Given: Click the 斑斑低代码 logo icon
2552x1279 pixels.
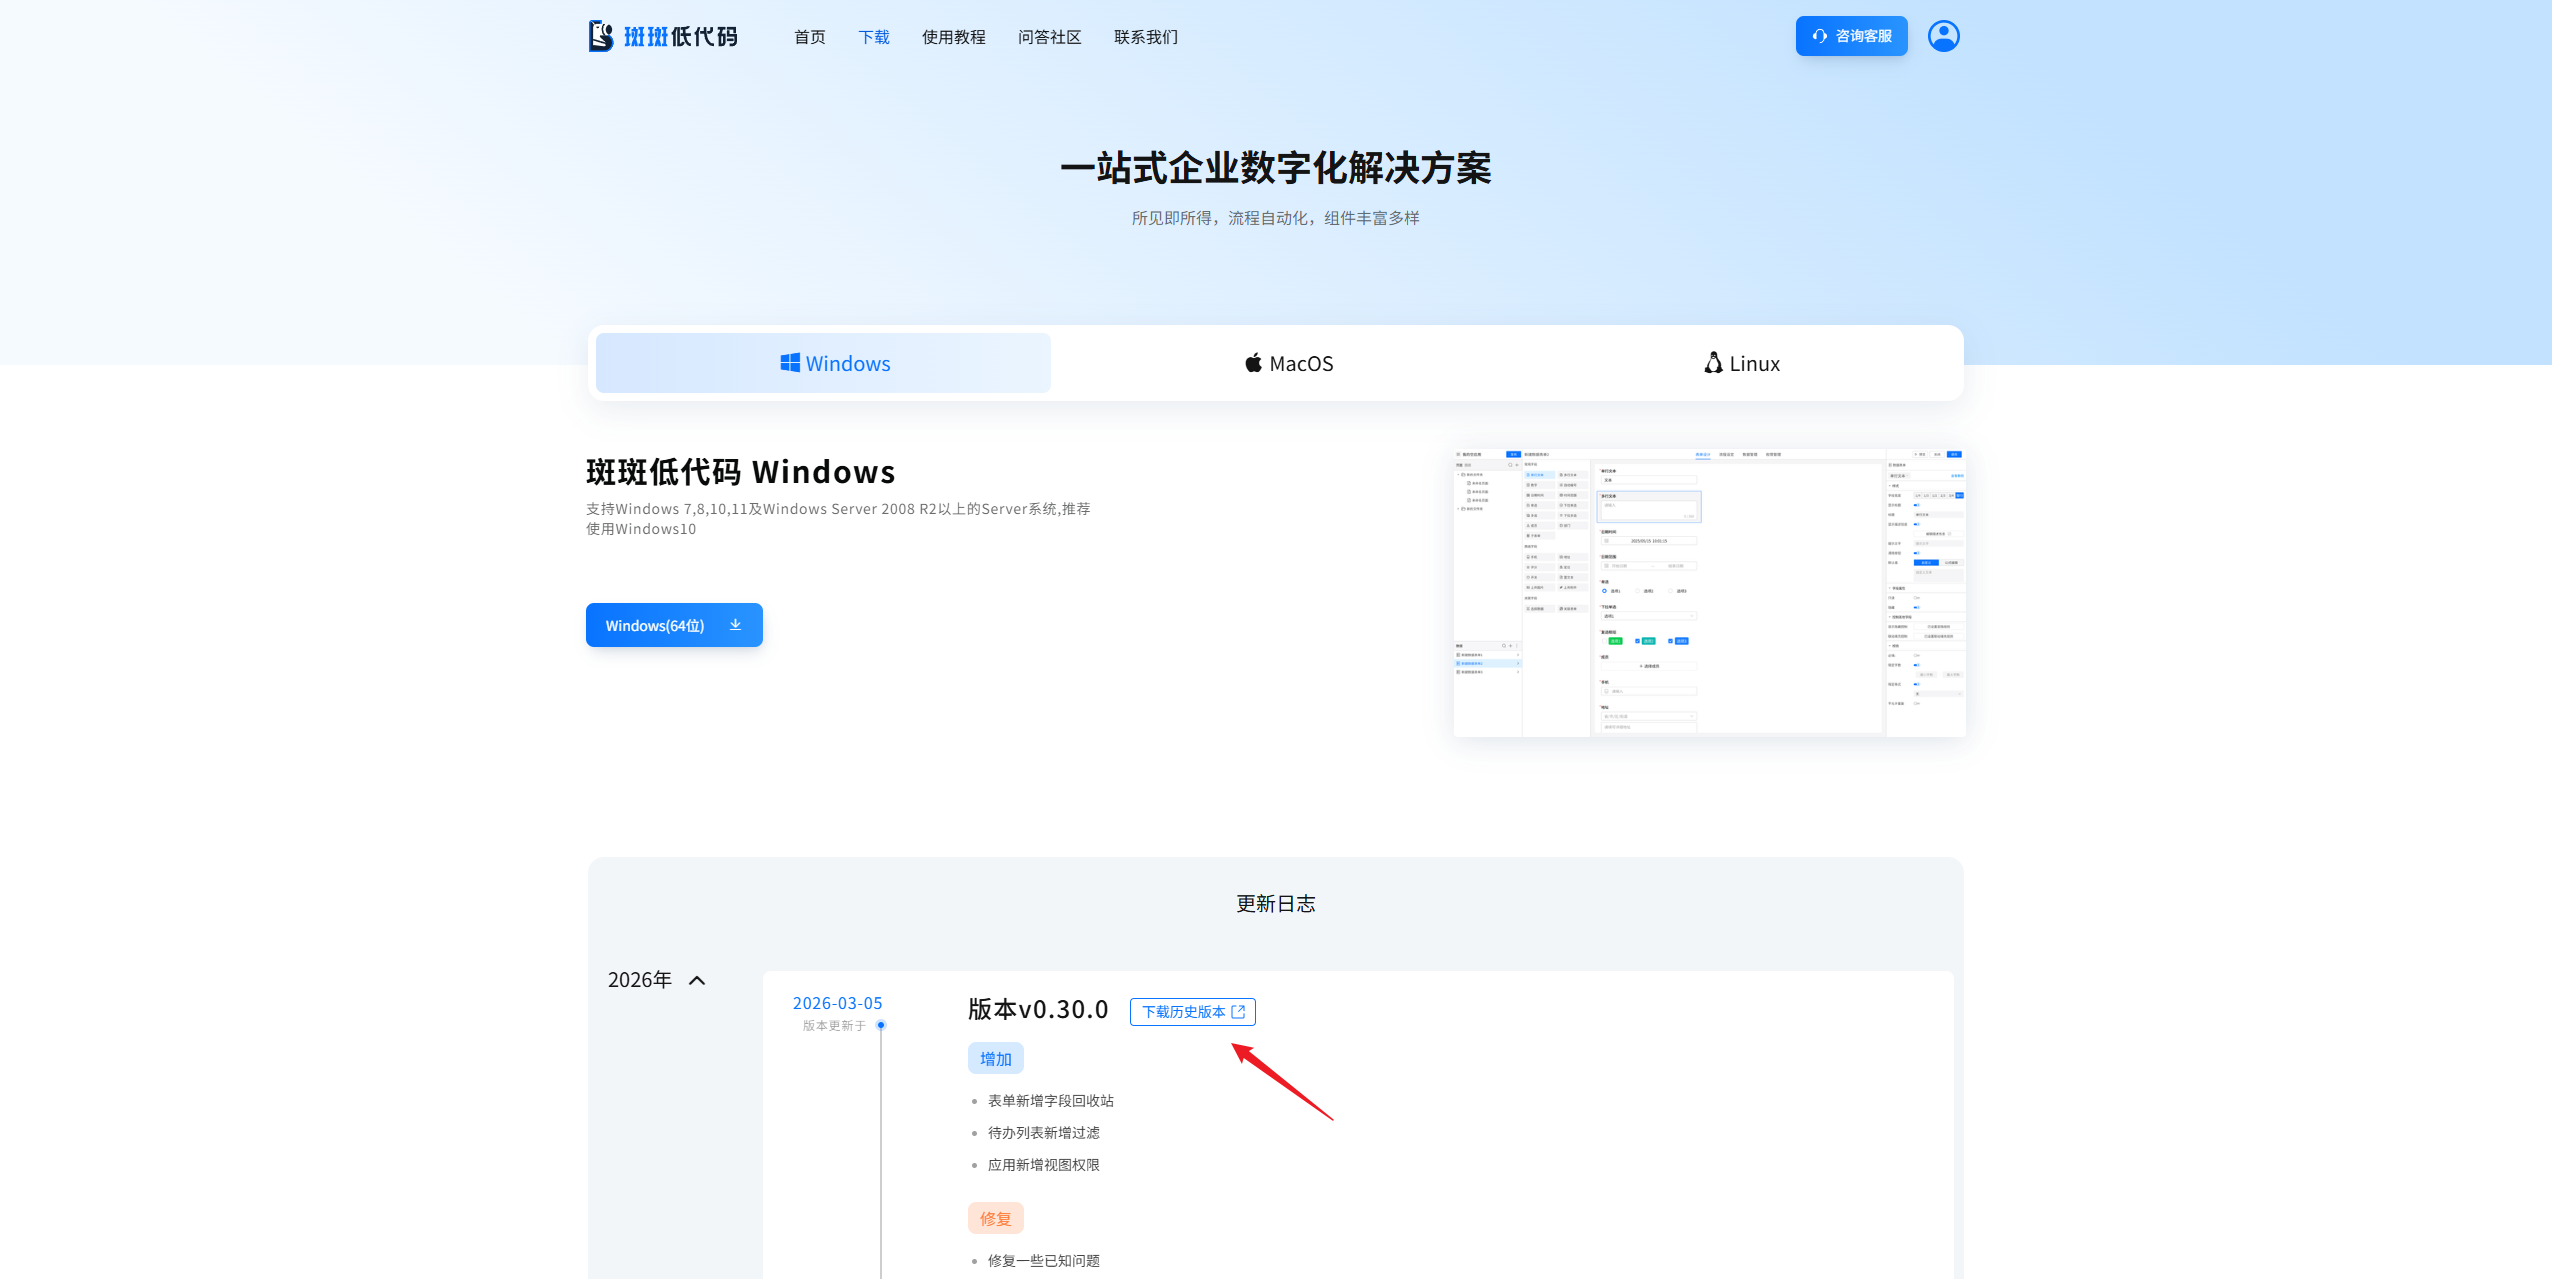Looking at the screenshot, I should (x=601, y=36).
